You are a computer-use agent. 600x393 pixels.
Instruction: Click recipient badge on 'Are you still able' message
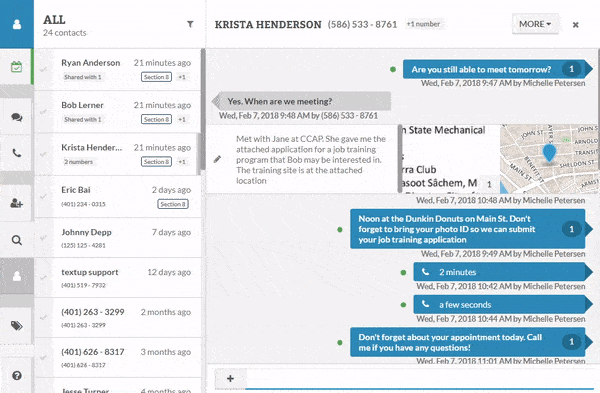click(571, 69)
